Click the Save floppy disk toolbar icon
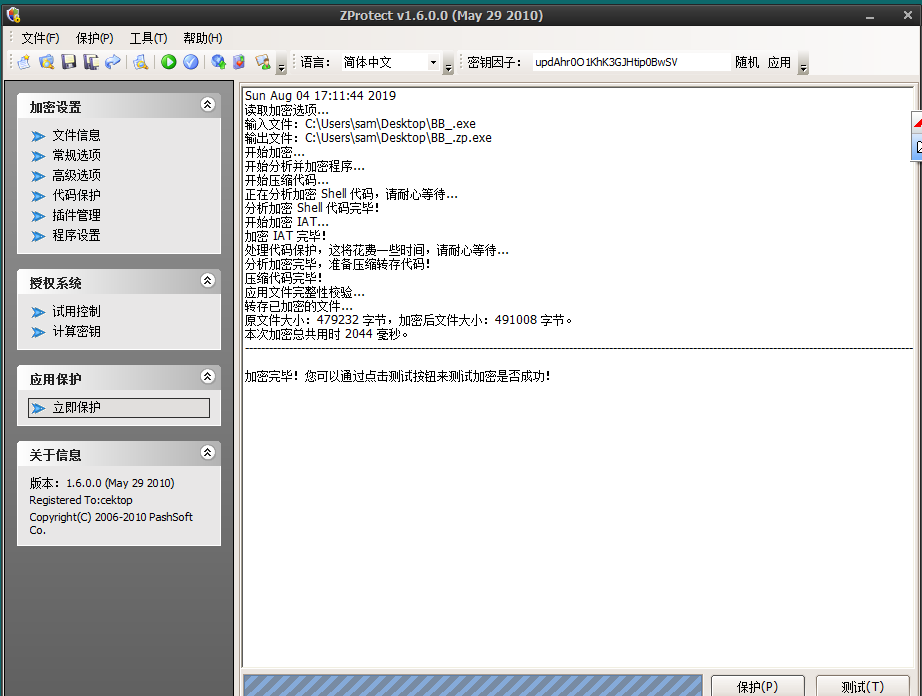 click(67, 62)
